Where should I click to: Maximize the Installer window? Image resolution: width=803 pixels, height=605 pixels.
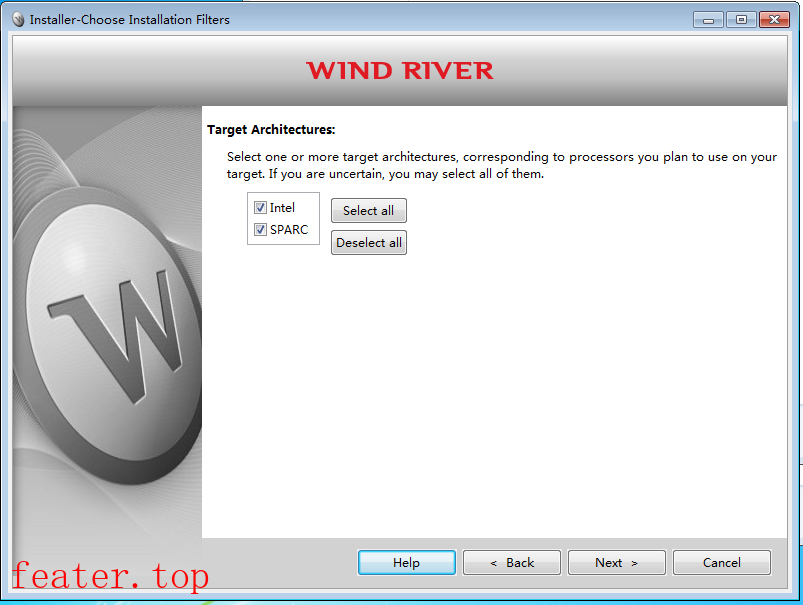pyautogui.click(x=741, y=20)
